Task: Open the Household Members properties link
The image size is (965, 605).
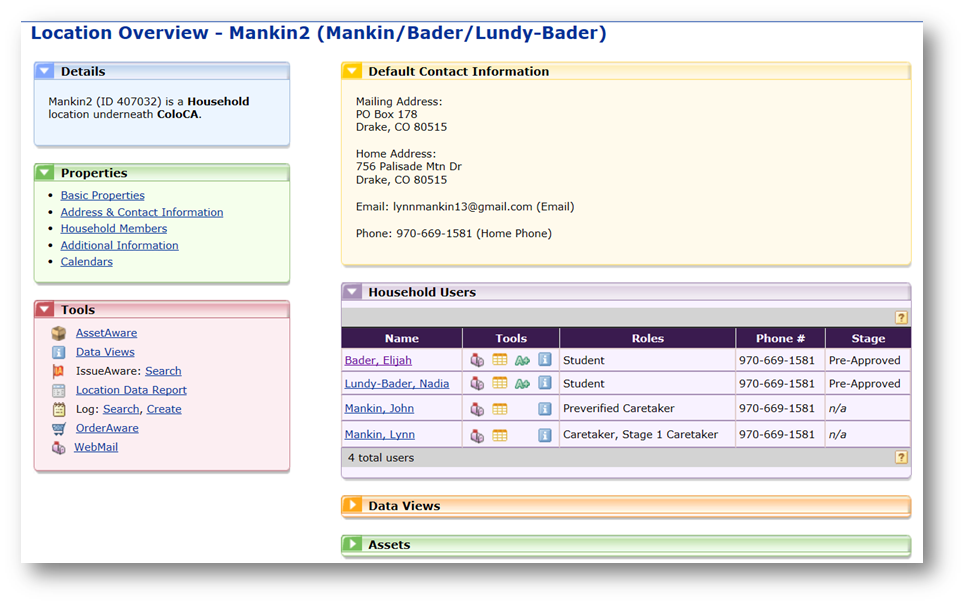Action: [x=113, y=229]
